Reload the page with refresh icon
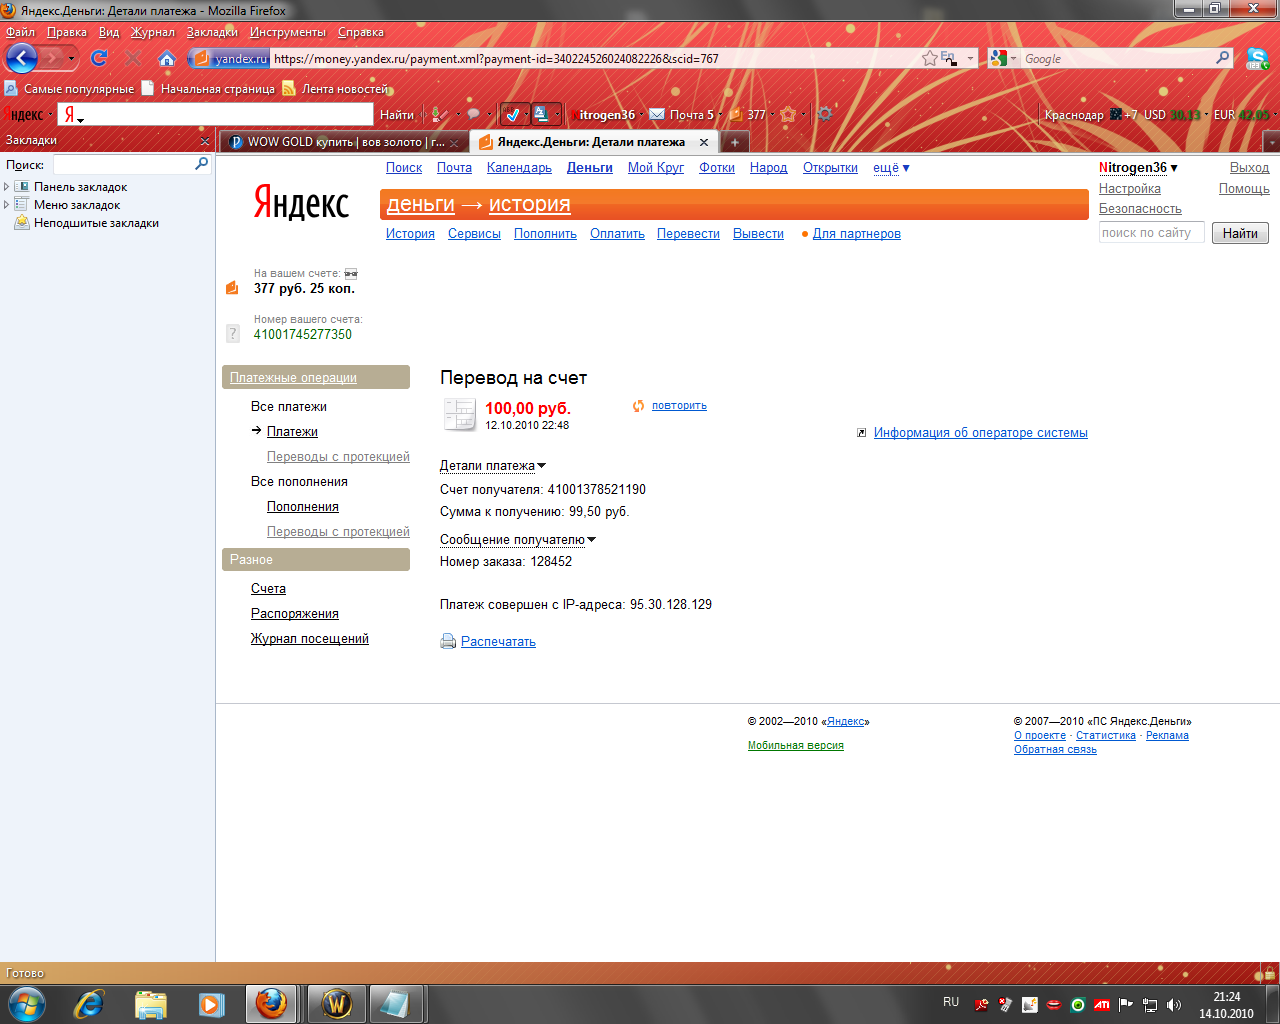The image size is (1280, 1024). pos(99,58)
